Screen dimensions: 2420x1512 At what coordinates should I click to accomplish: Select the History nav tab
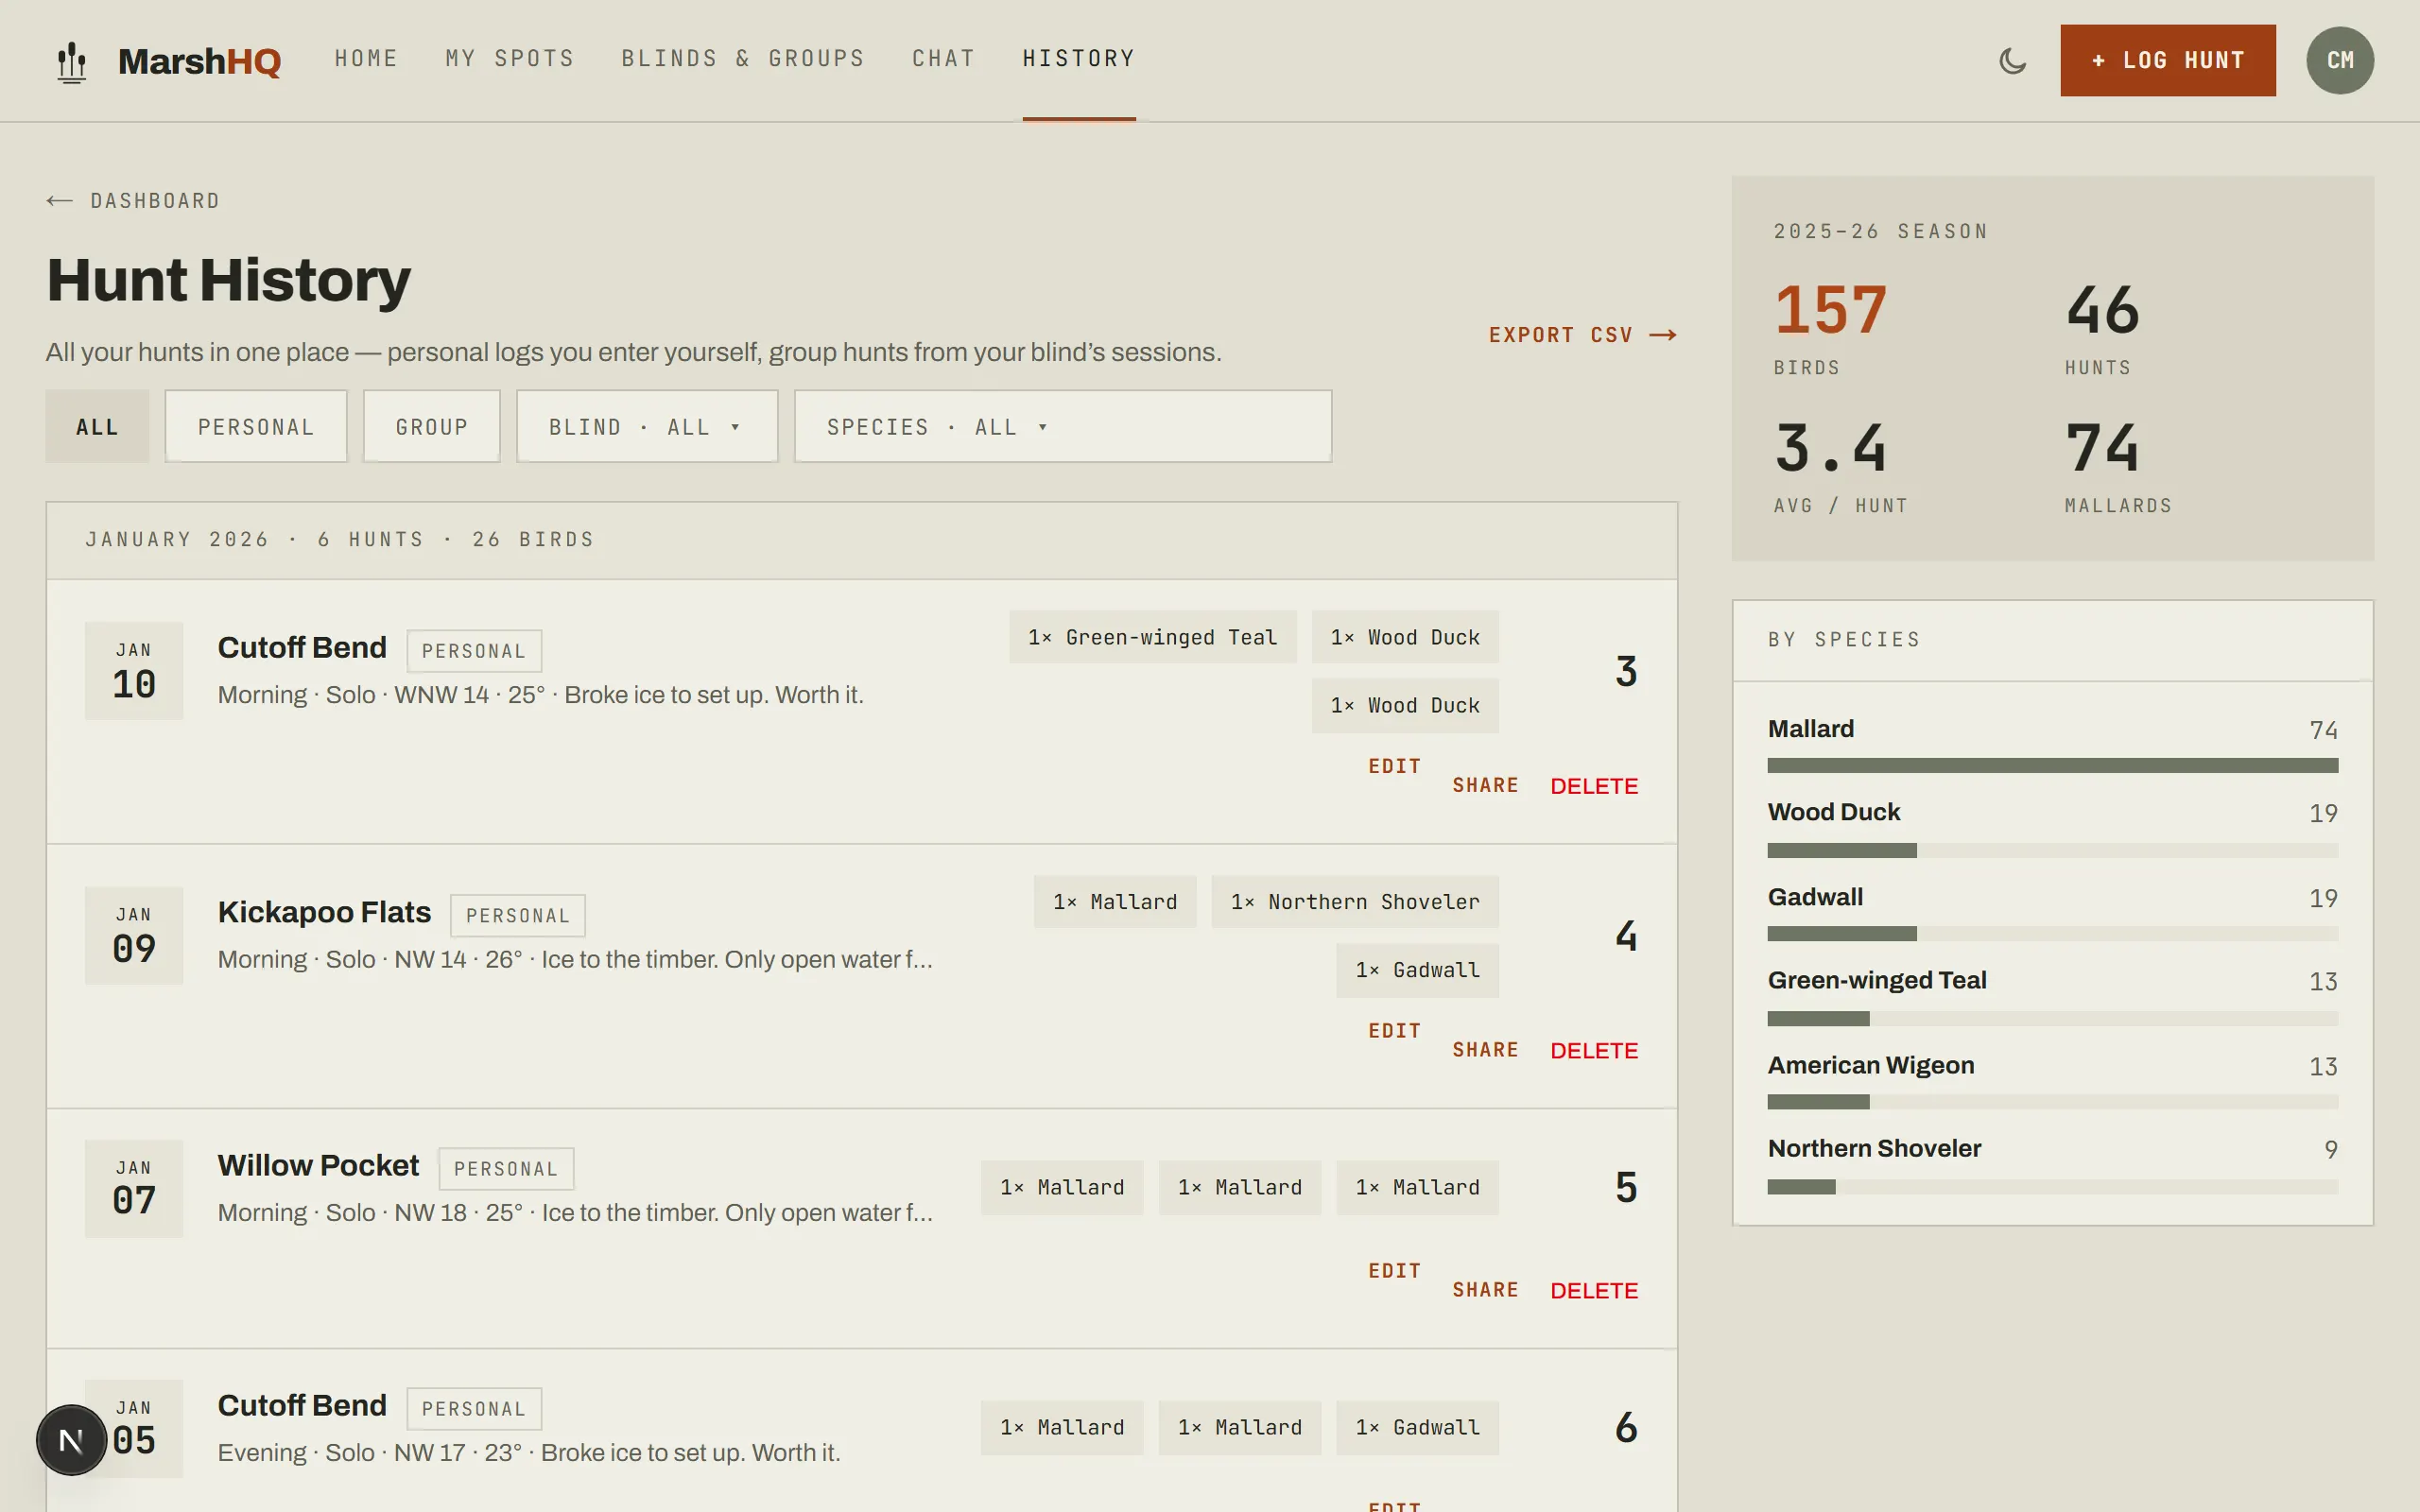coord(1079,59)
